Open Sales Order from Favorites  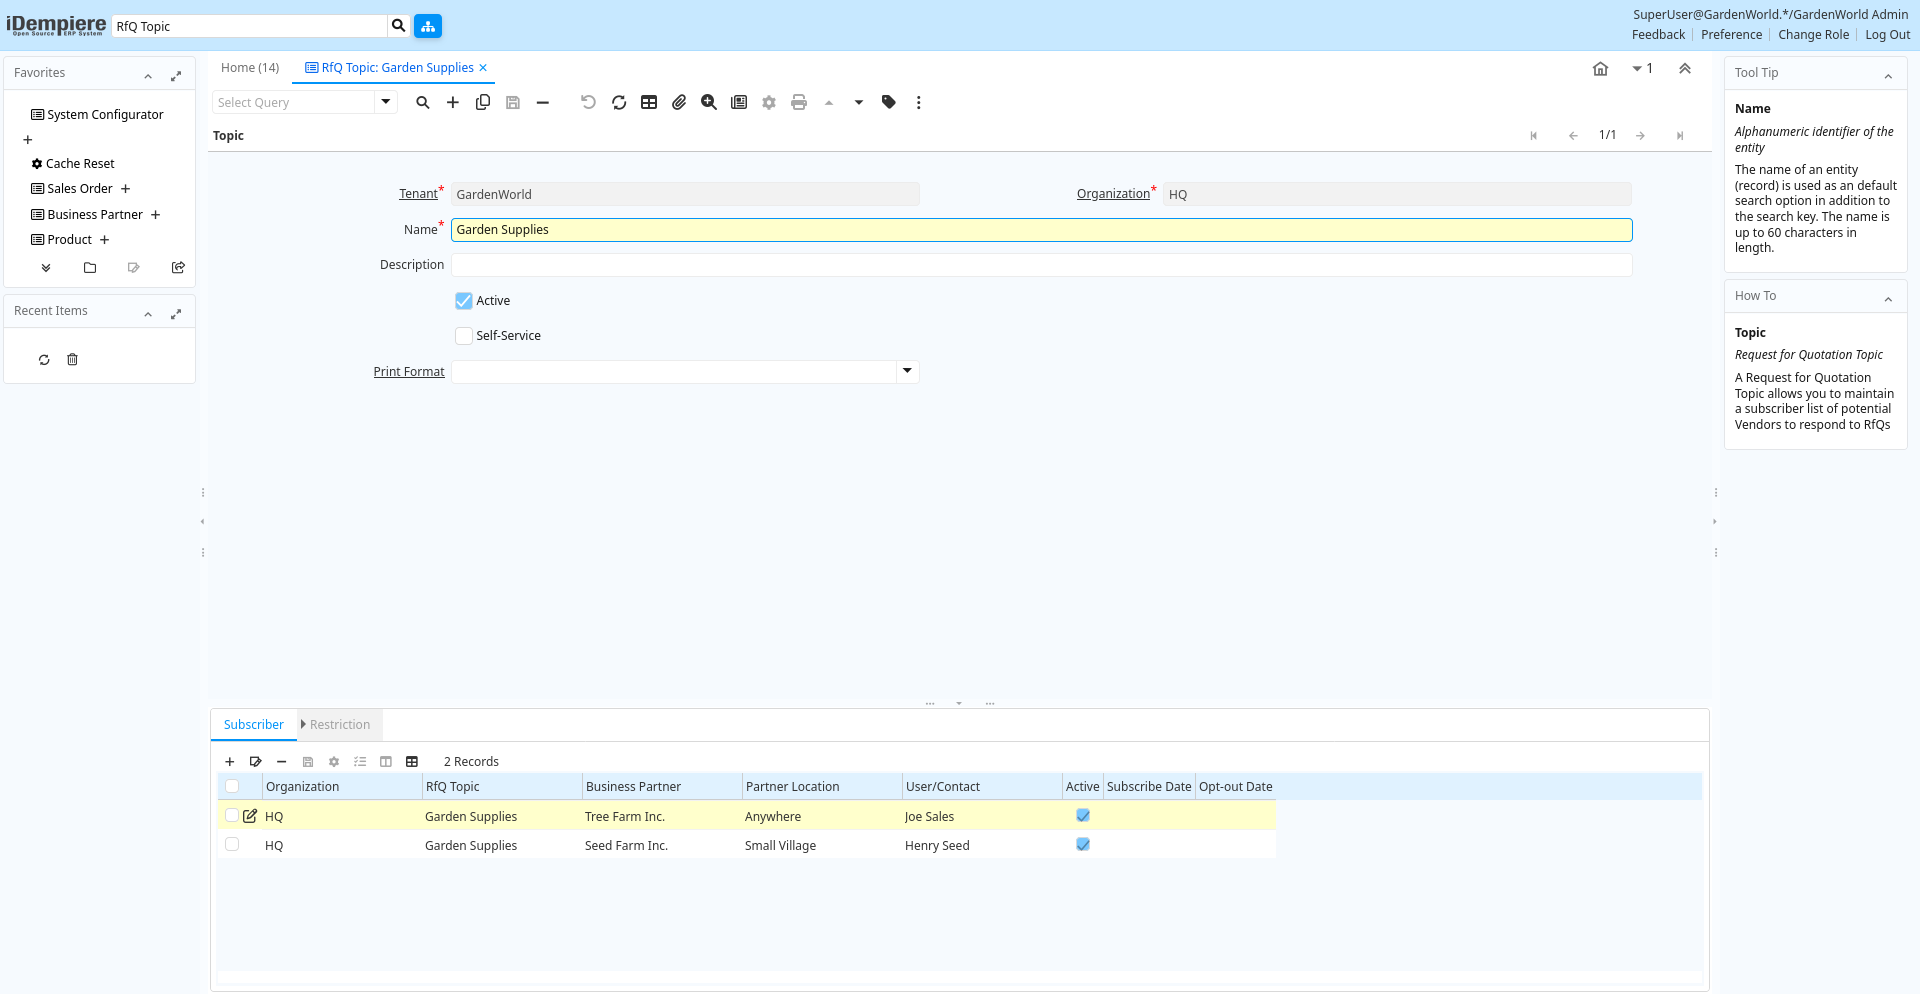(x=80, y=189)
